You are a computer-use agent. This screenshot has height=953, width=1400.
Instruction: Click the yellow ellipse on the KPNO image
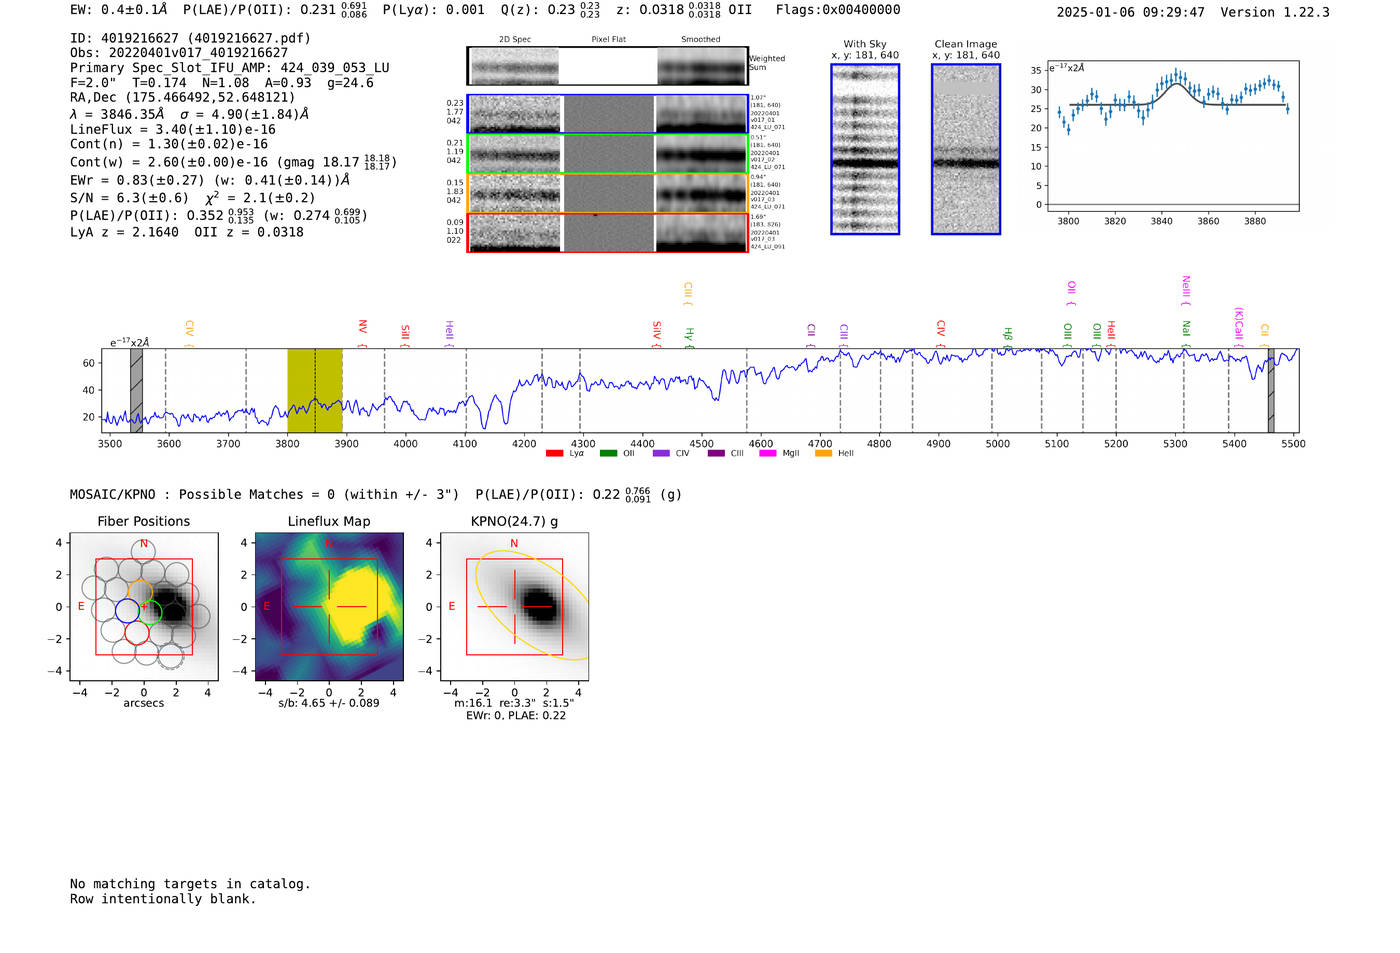(531, 604)
